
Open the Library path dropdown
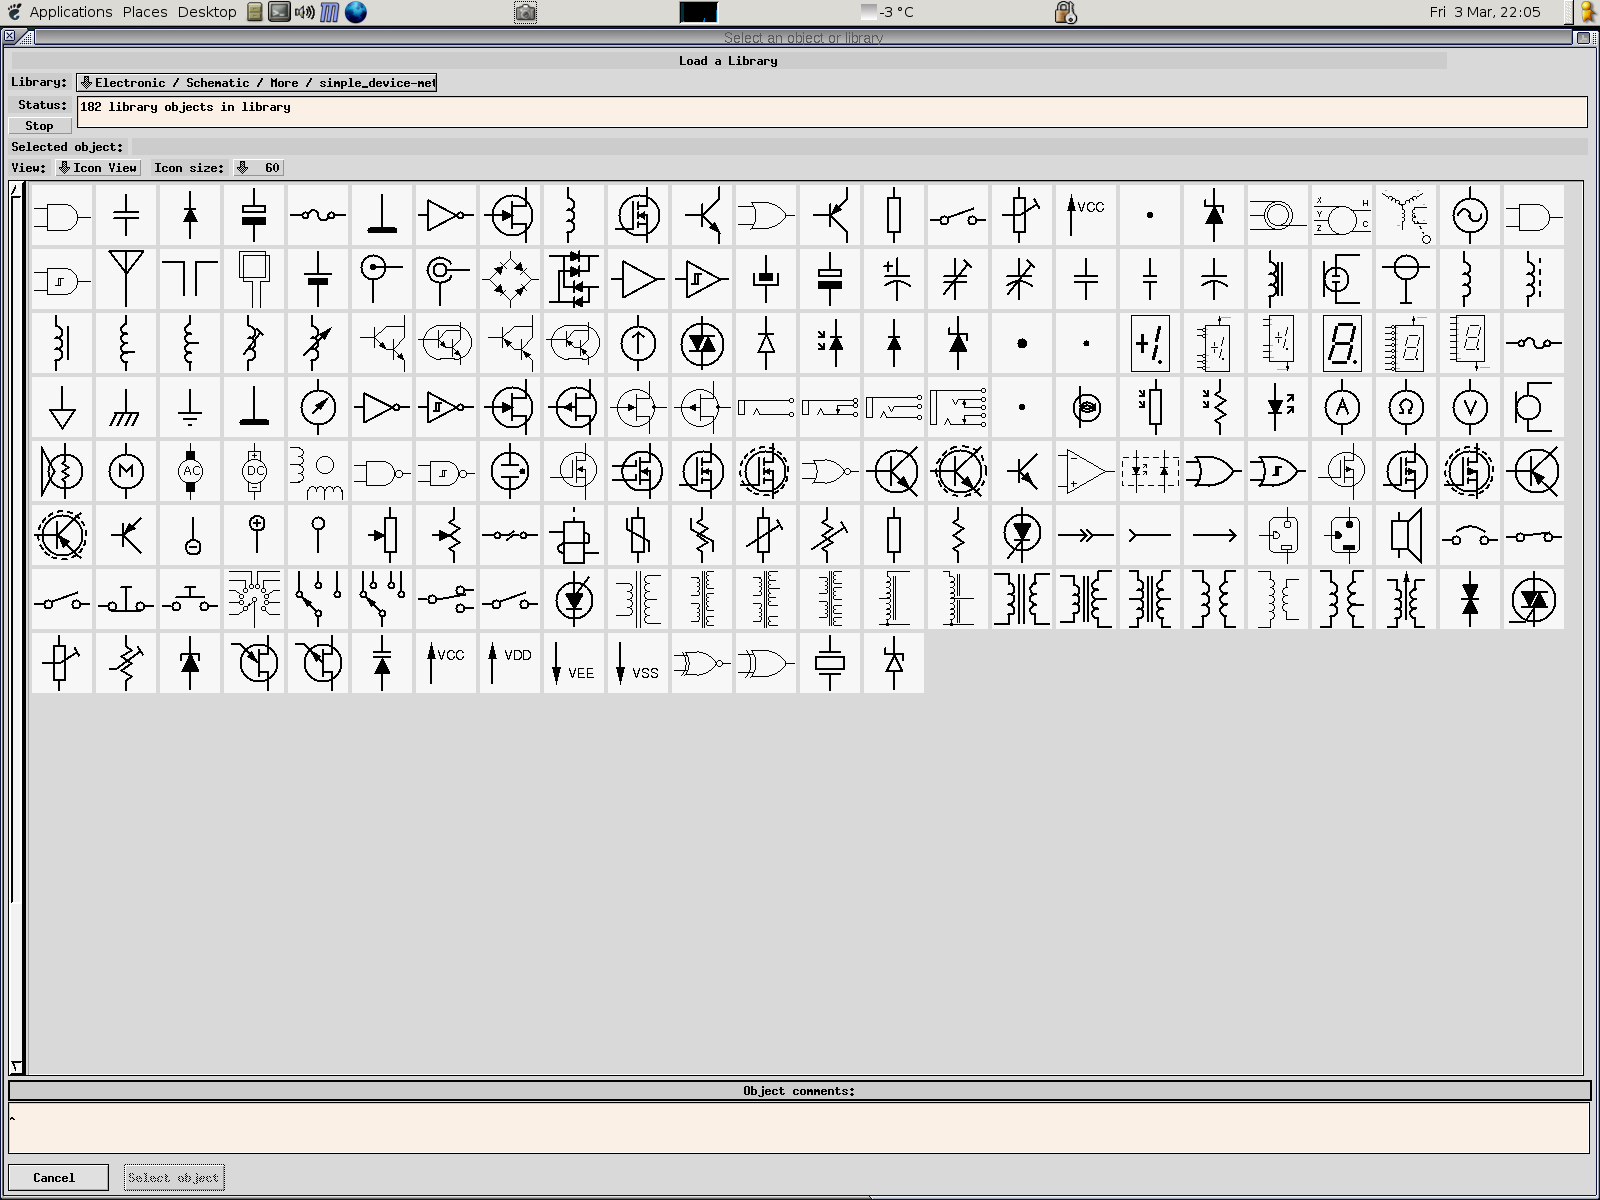click(257, 83)
